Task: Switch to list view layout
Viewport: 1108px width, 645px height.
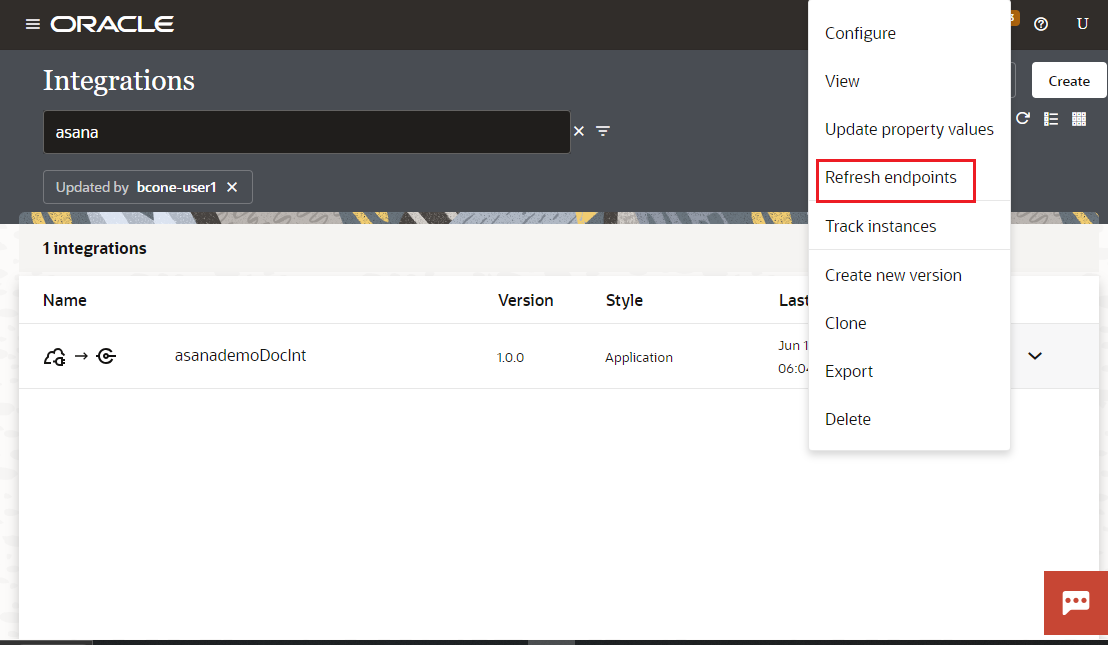Action: pyautogui.click(x=1051, y=118)
